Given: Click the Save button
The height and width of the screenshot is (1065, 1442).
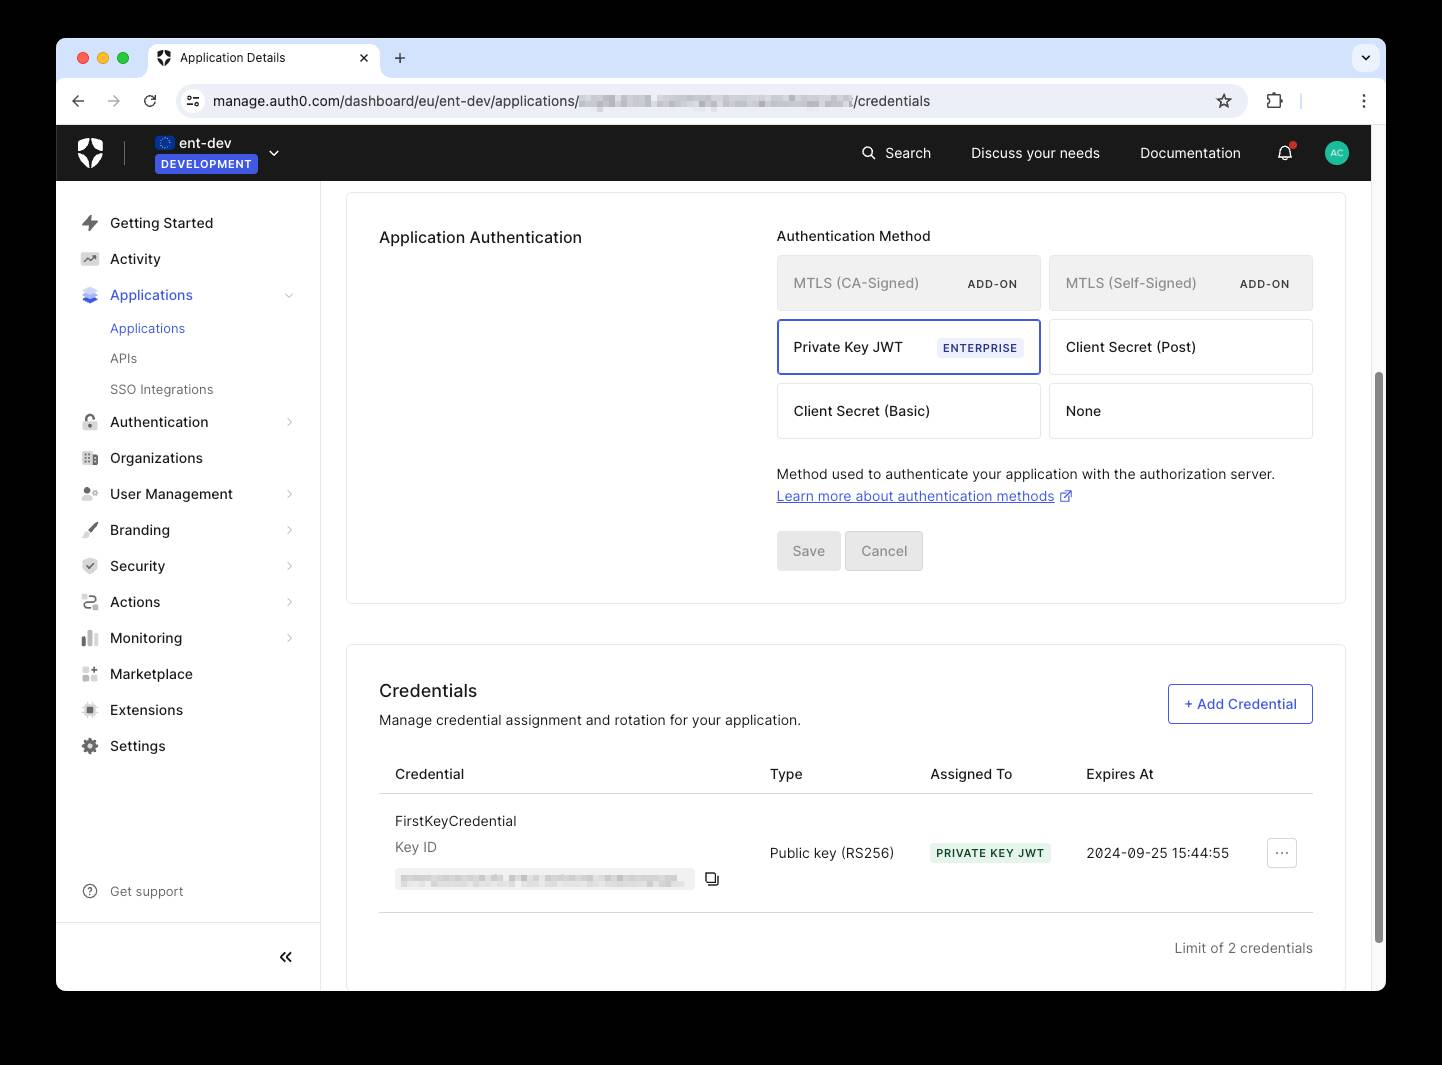Looking at the screenshot, I should point(808,551).
